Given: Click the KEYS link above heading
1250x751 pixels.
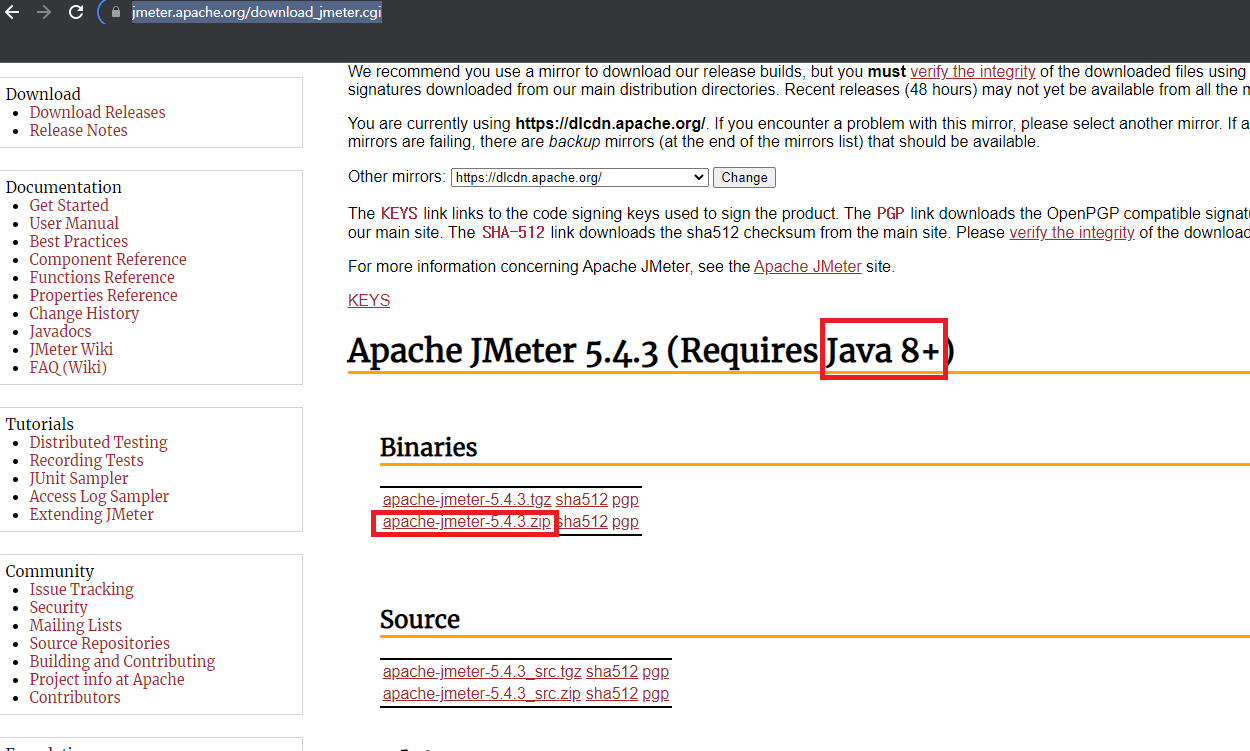Looking at the screenshot, I should coord(369,300).
